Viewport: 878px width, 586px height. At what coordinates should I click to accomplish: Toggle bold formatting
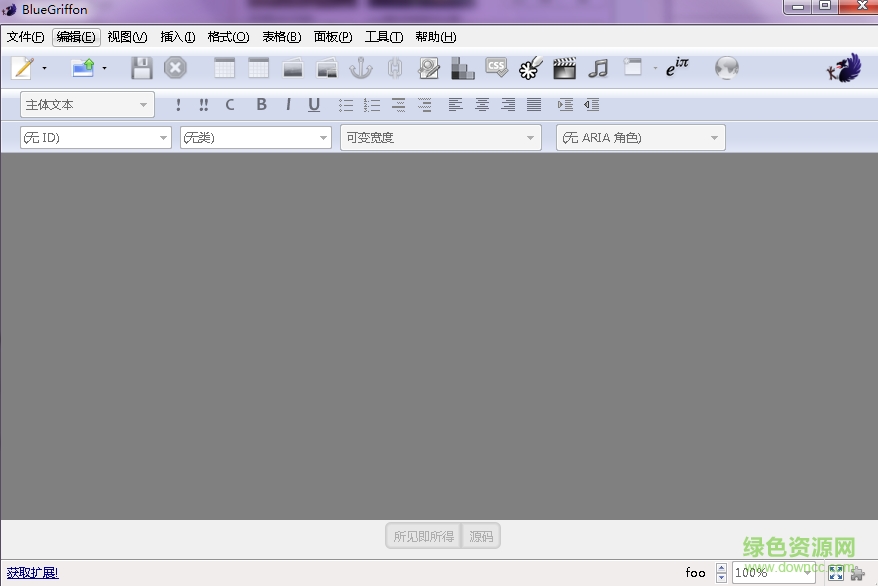coord(261,104)
